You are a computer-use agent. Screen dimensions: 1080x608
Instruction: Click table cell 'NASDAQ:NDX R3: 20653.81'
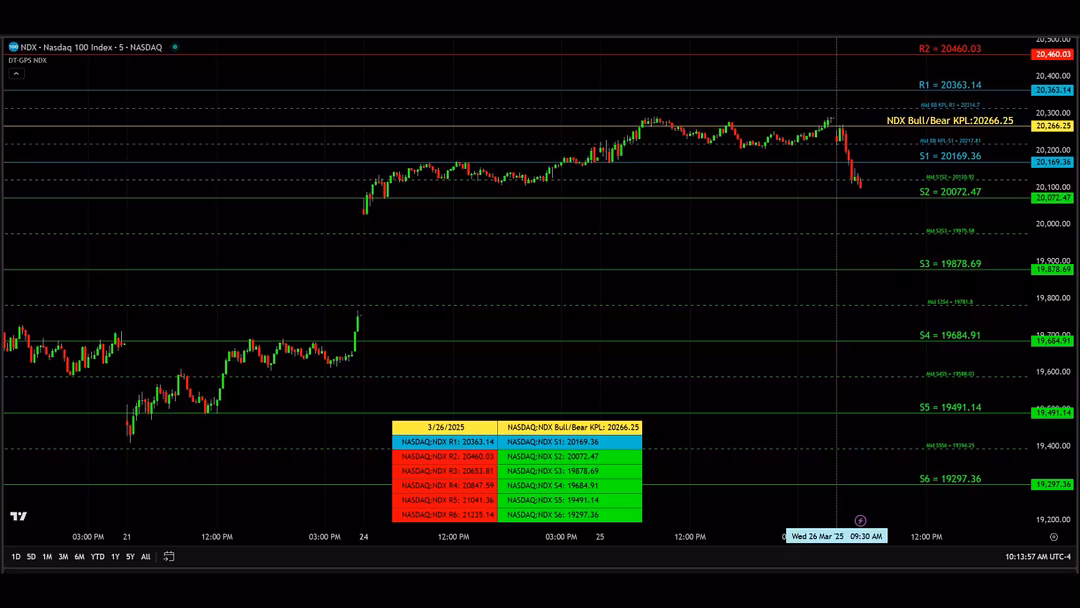pyautogui.click(x=445, y=471)
